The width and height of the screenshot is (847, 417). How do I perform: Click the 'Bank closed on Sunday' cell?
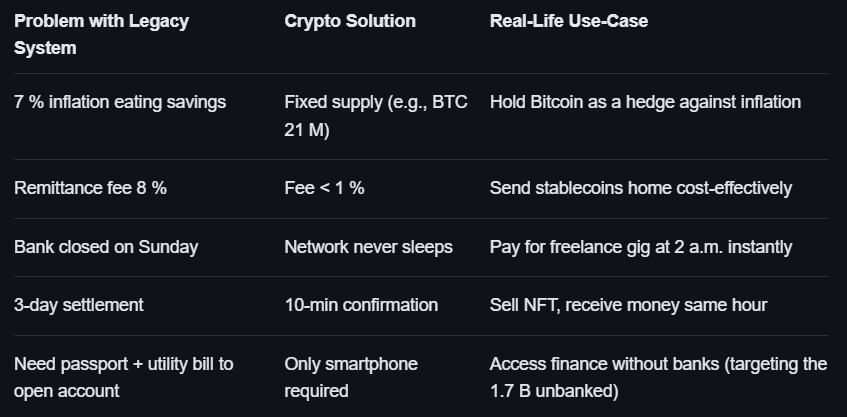click(x=105, y=247)
